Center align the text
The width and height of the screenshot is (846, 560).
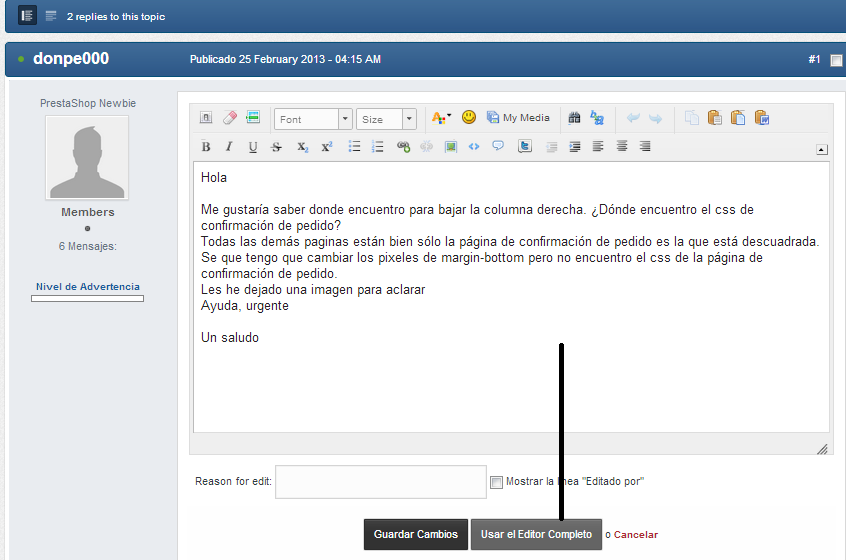(622, 146)
